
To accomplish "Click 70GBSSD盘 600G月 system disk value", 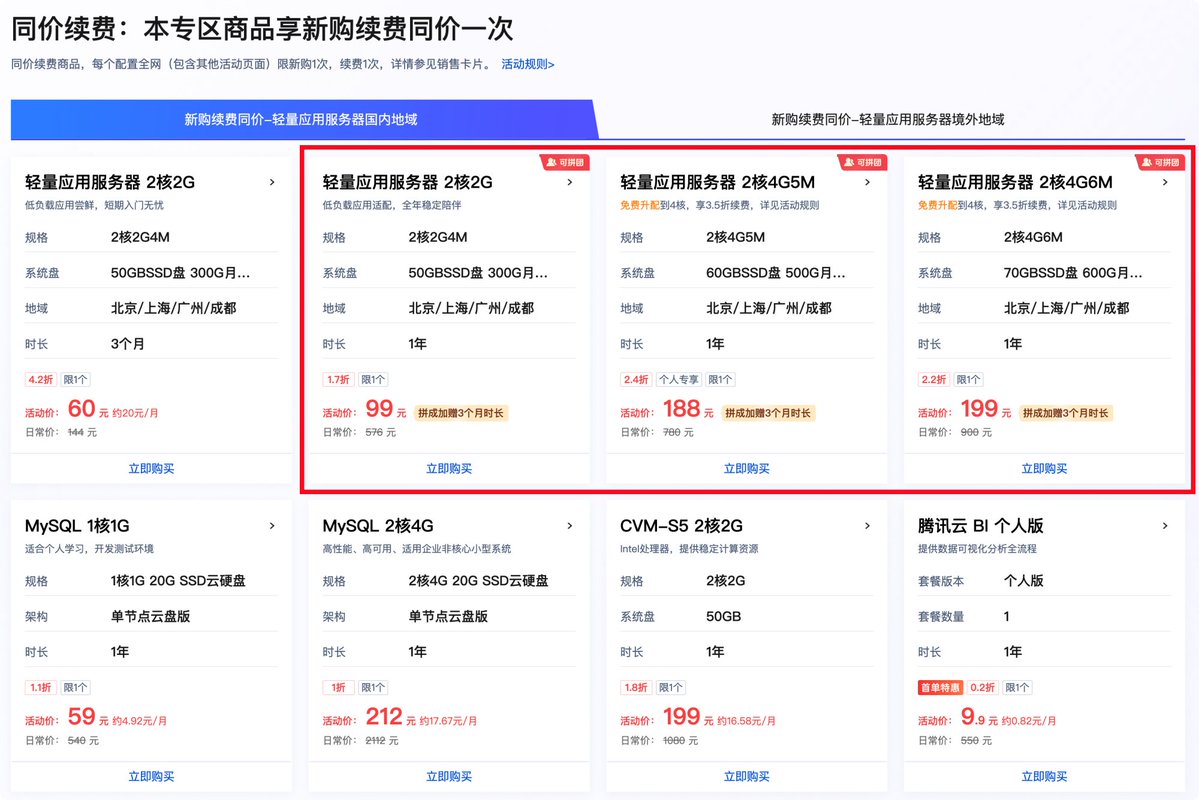I will coord(1073,273).
